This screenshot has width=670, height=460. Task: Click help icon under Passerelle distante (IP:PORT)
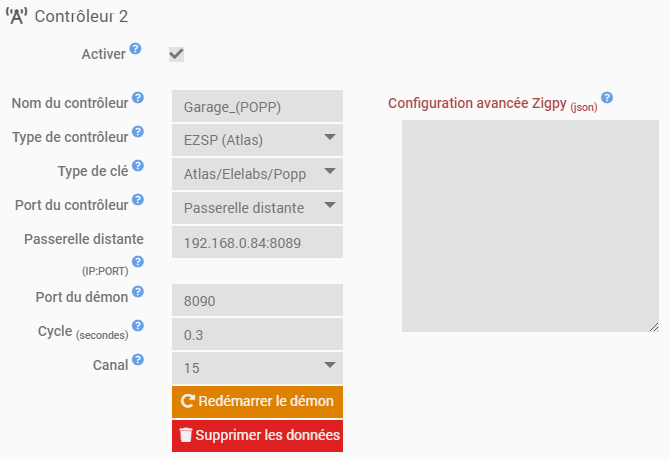(138, 262)
